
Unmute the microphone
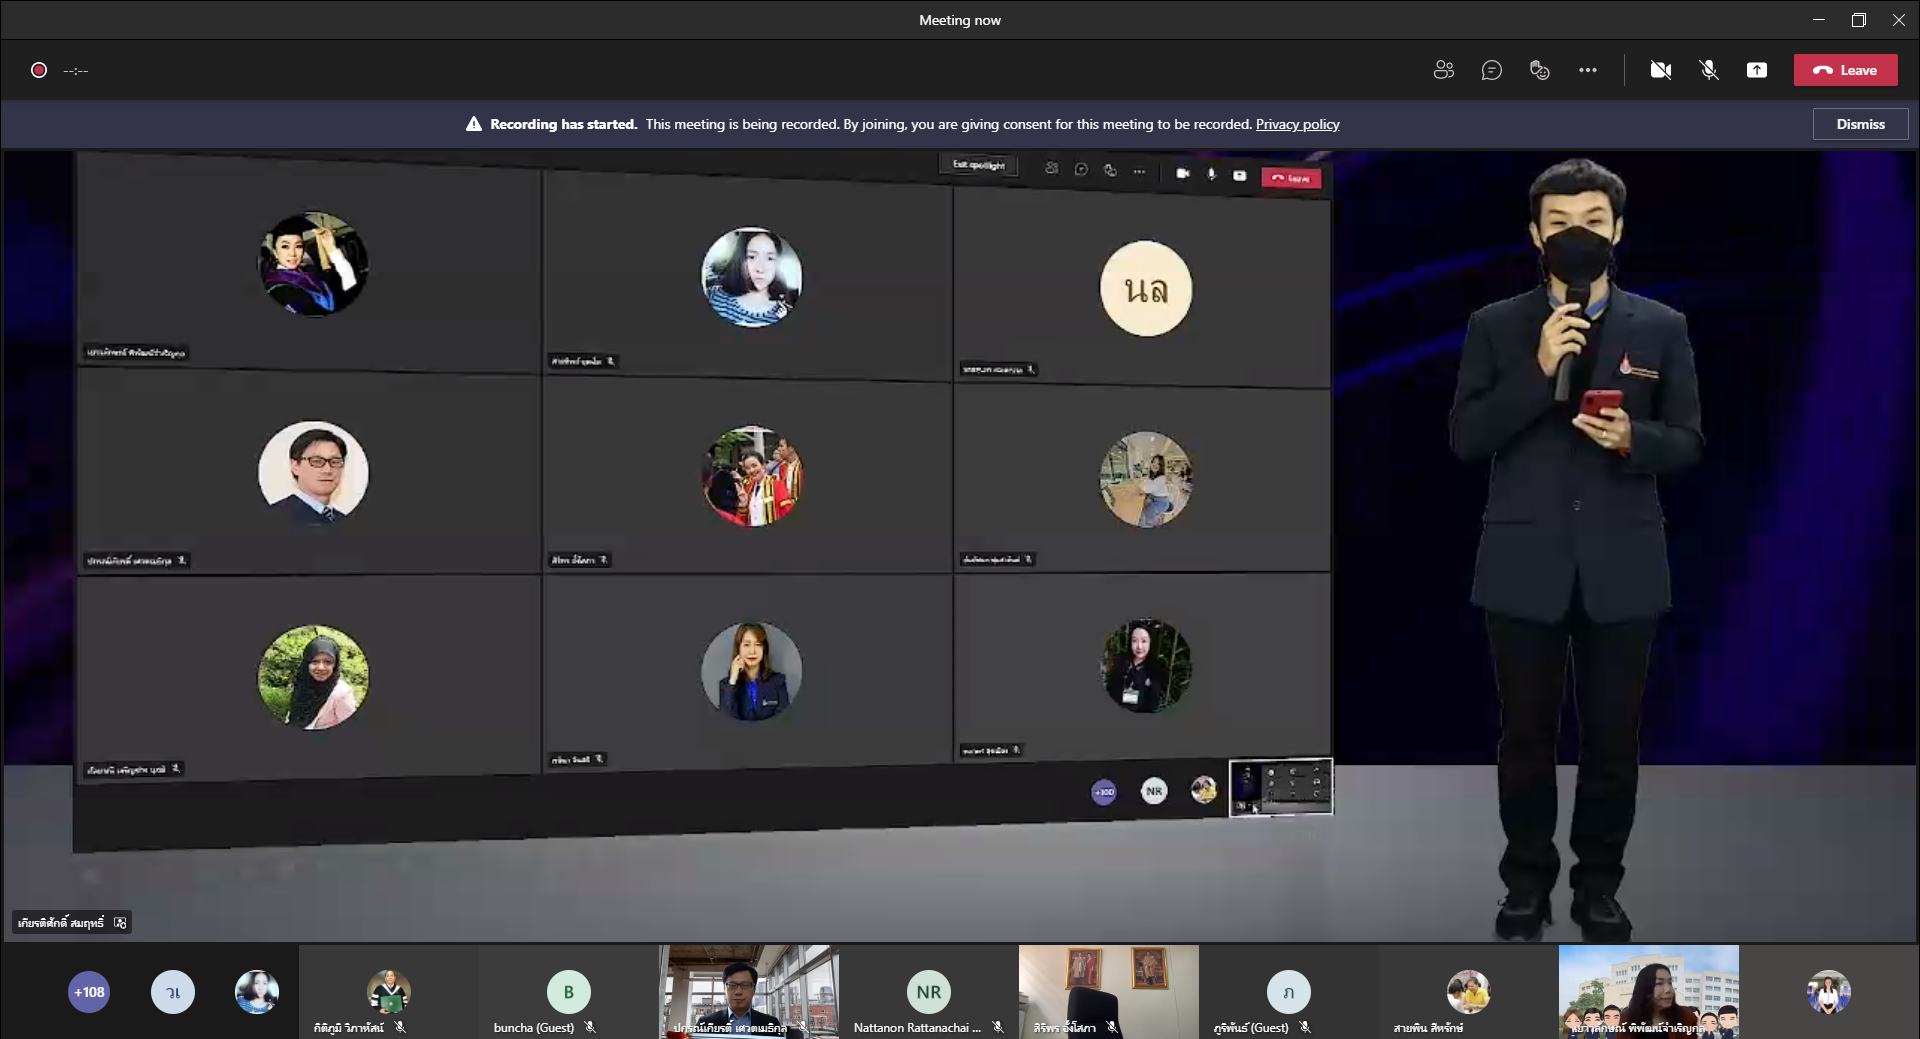pyautogui.click(x=1709, y=70)
